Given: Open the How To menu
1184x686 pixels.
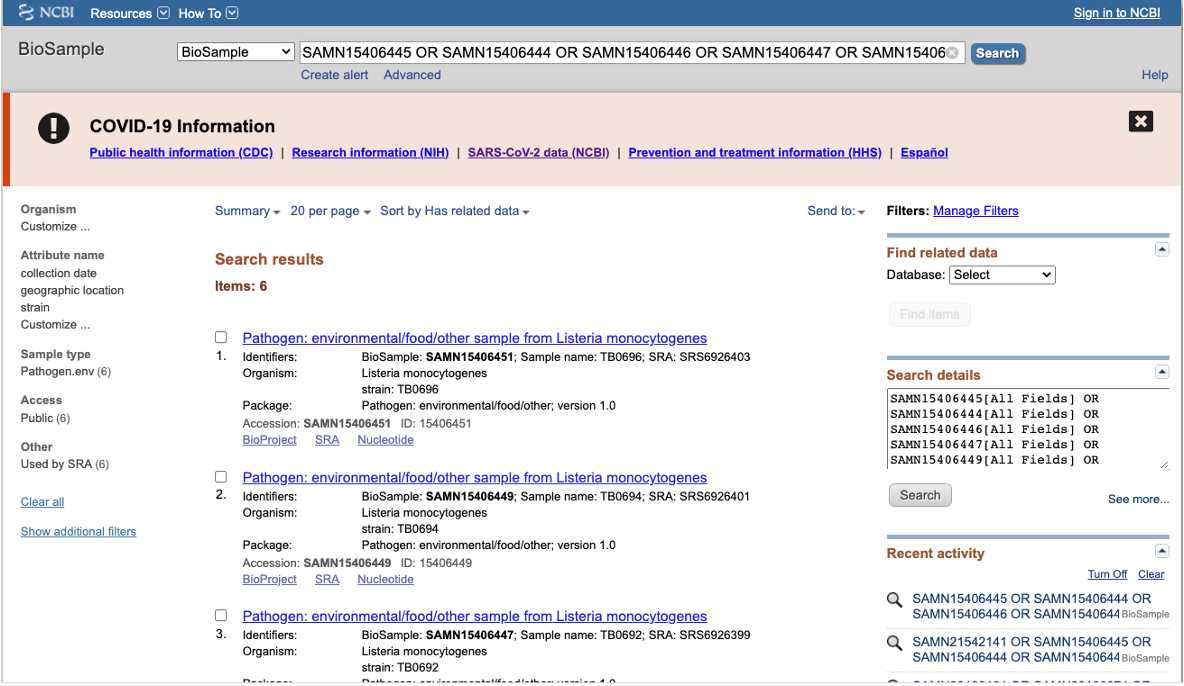Looking at the screenshot, I should coord(208,13).
